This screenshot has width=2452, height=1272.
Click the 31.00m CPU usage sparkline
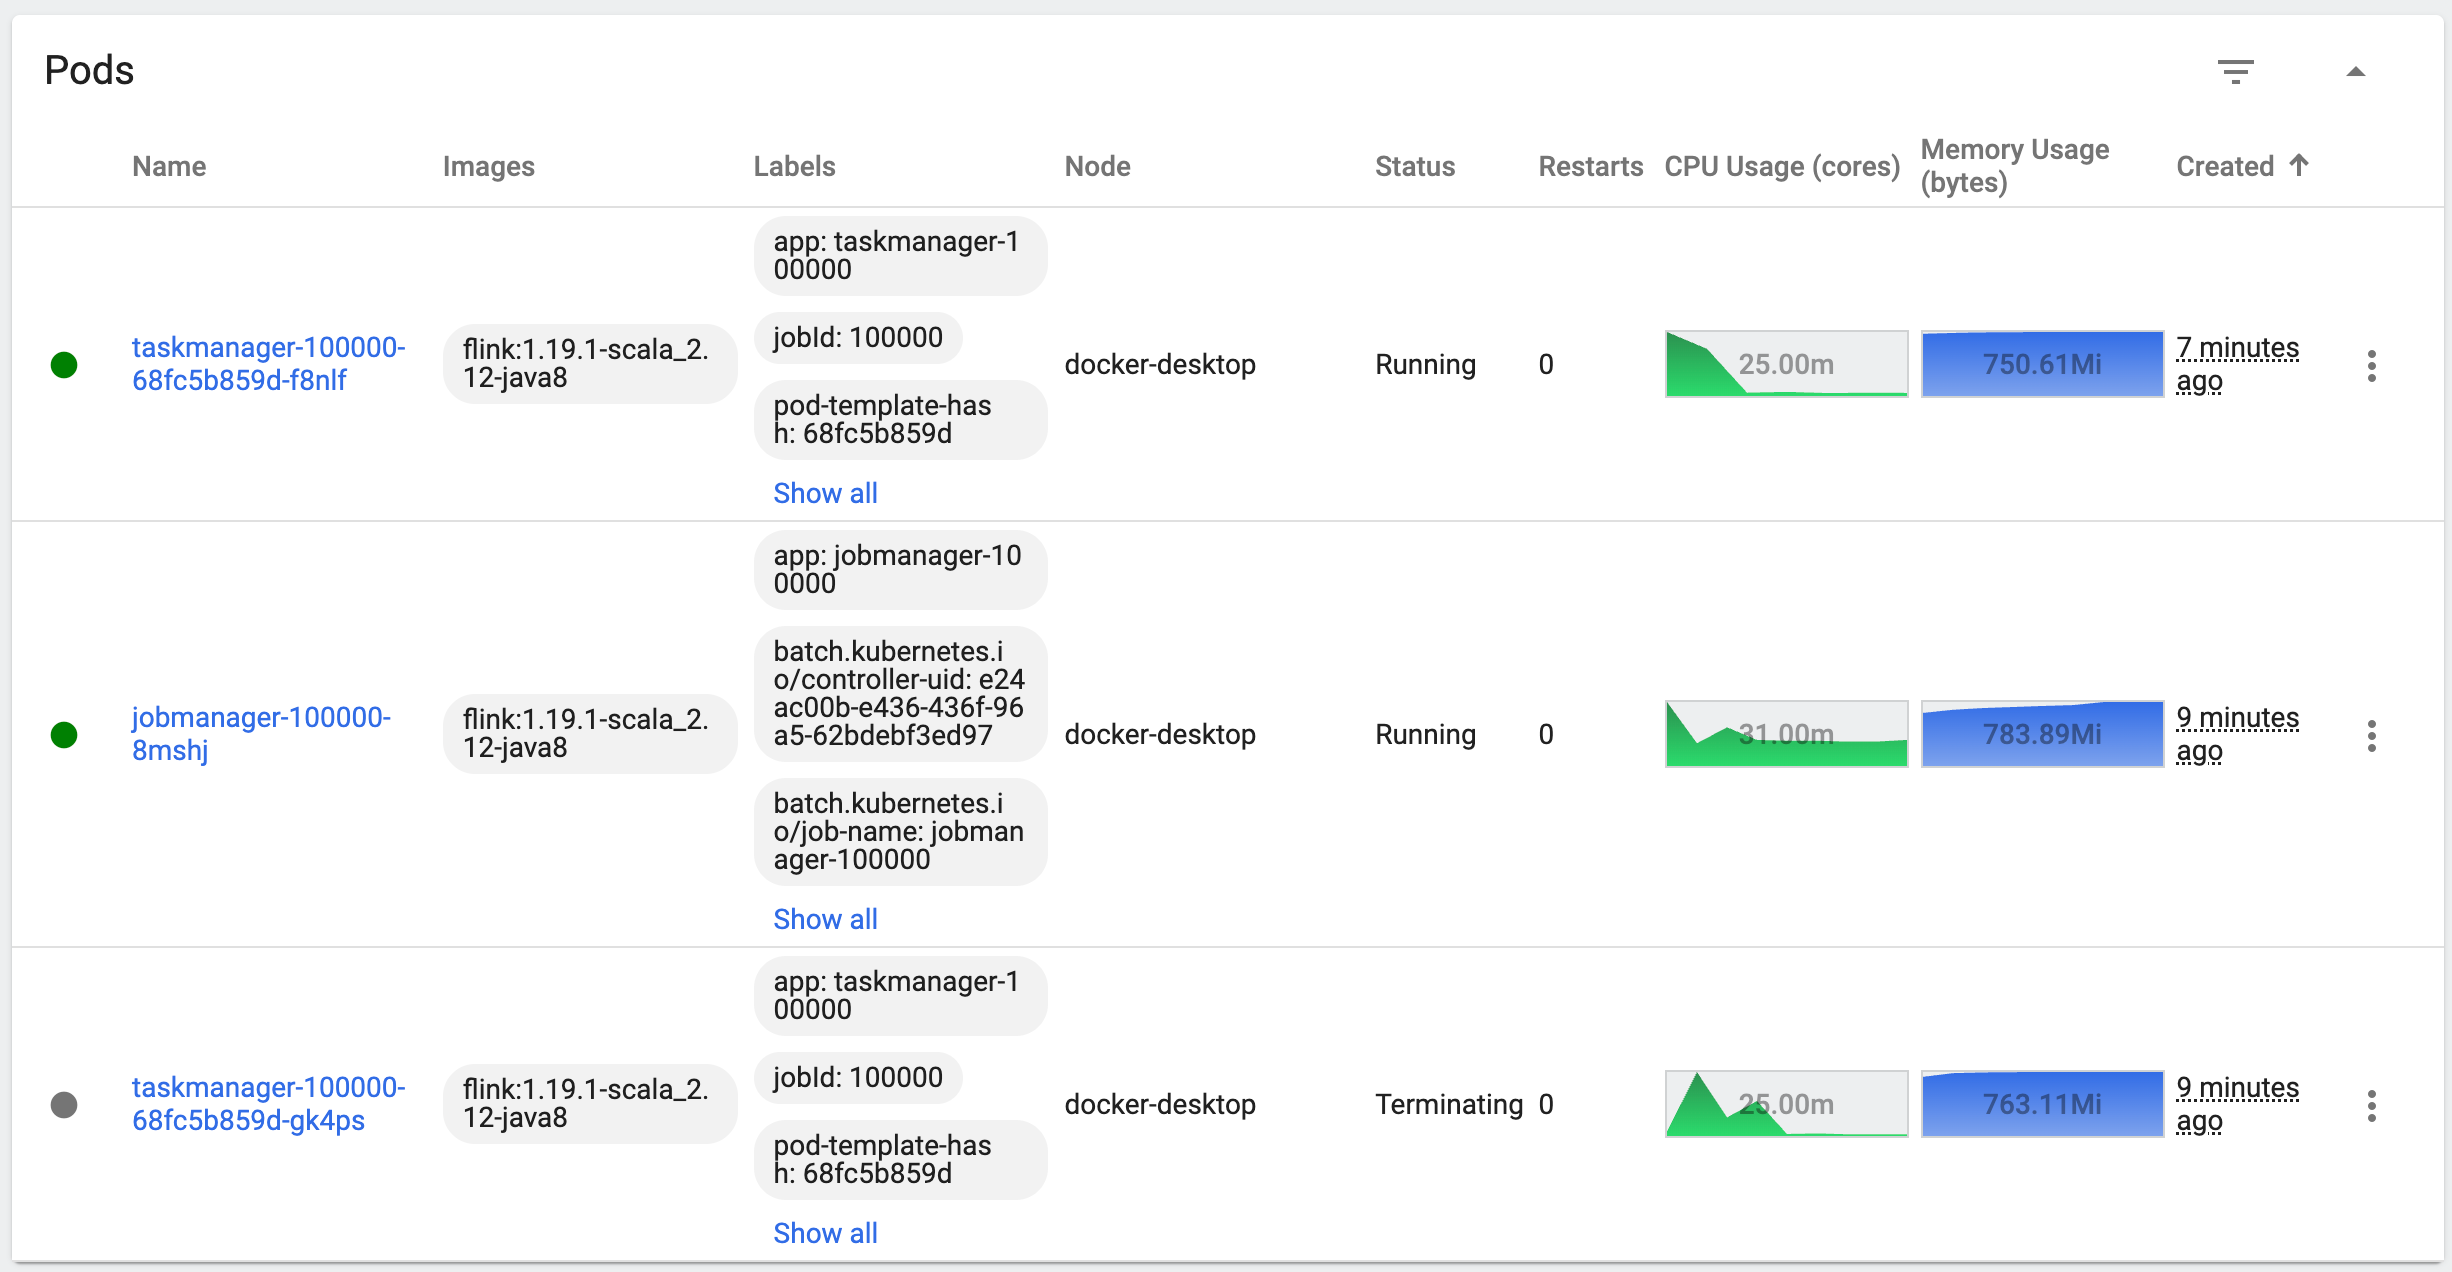point(1786,734)
